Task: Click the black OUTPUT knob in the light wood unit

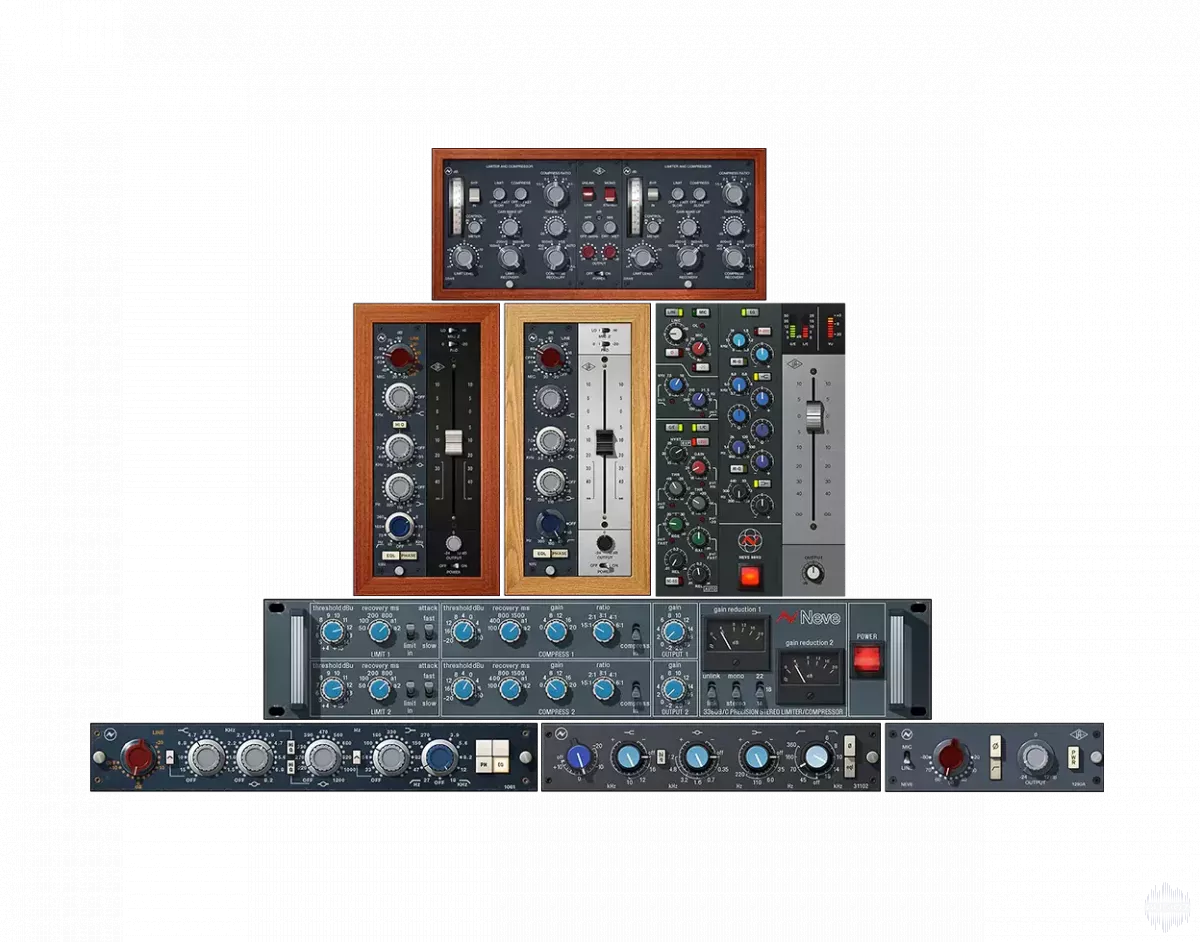Action: (605, 542)
